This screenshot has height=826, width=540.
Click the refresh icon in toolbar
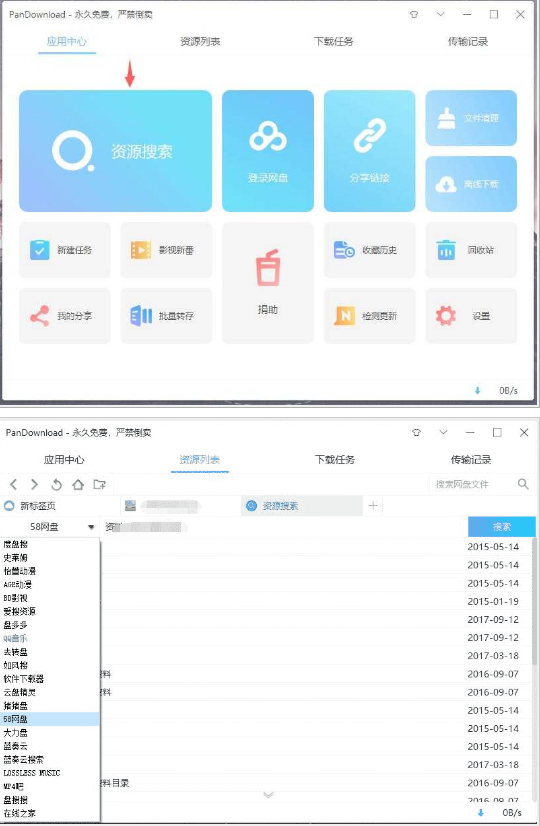pyautogui.click(x=56, y=484)
